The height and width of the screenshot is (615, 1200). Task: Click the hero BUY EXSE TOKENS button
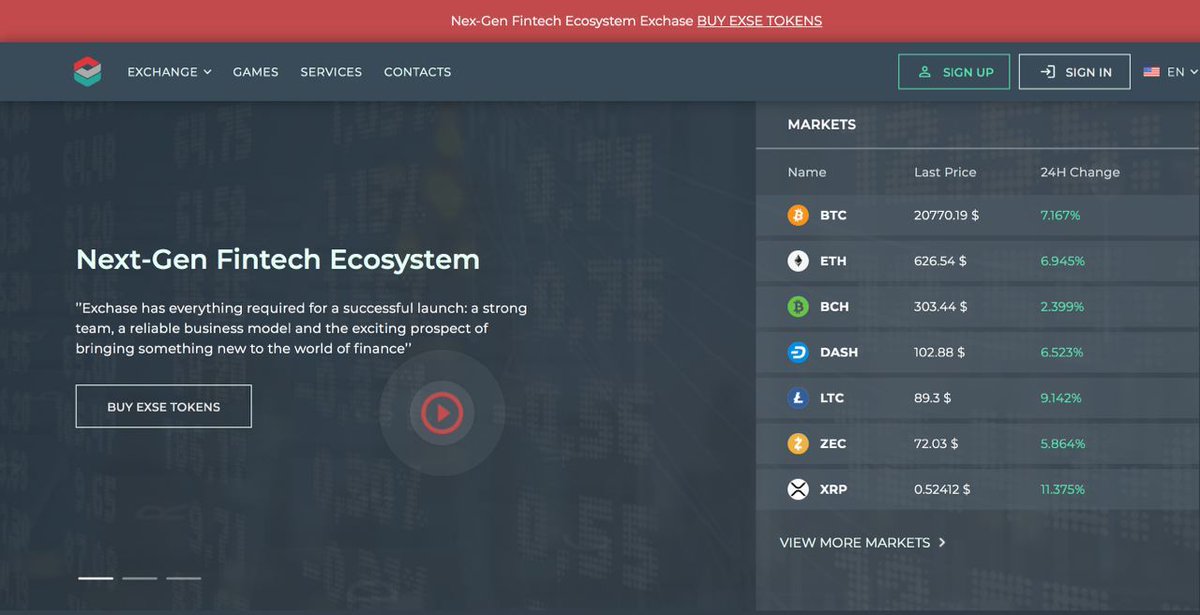pyautogui.click(x=164, y=406)
